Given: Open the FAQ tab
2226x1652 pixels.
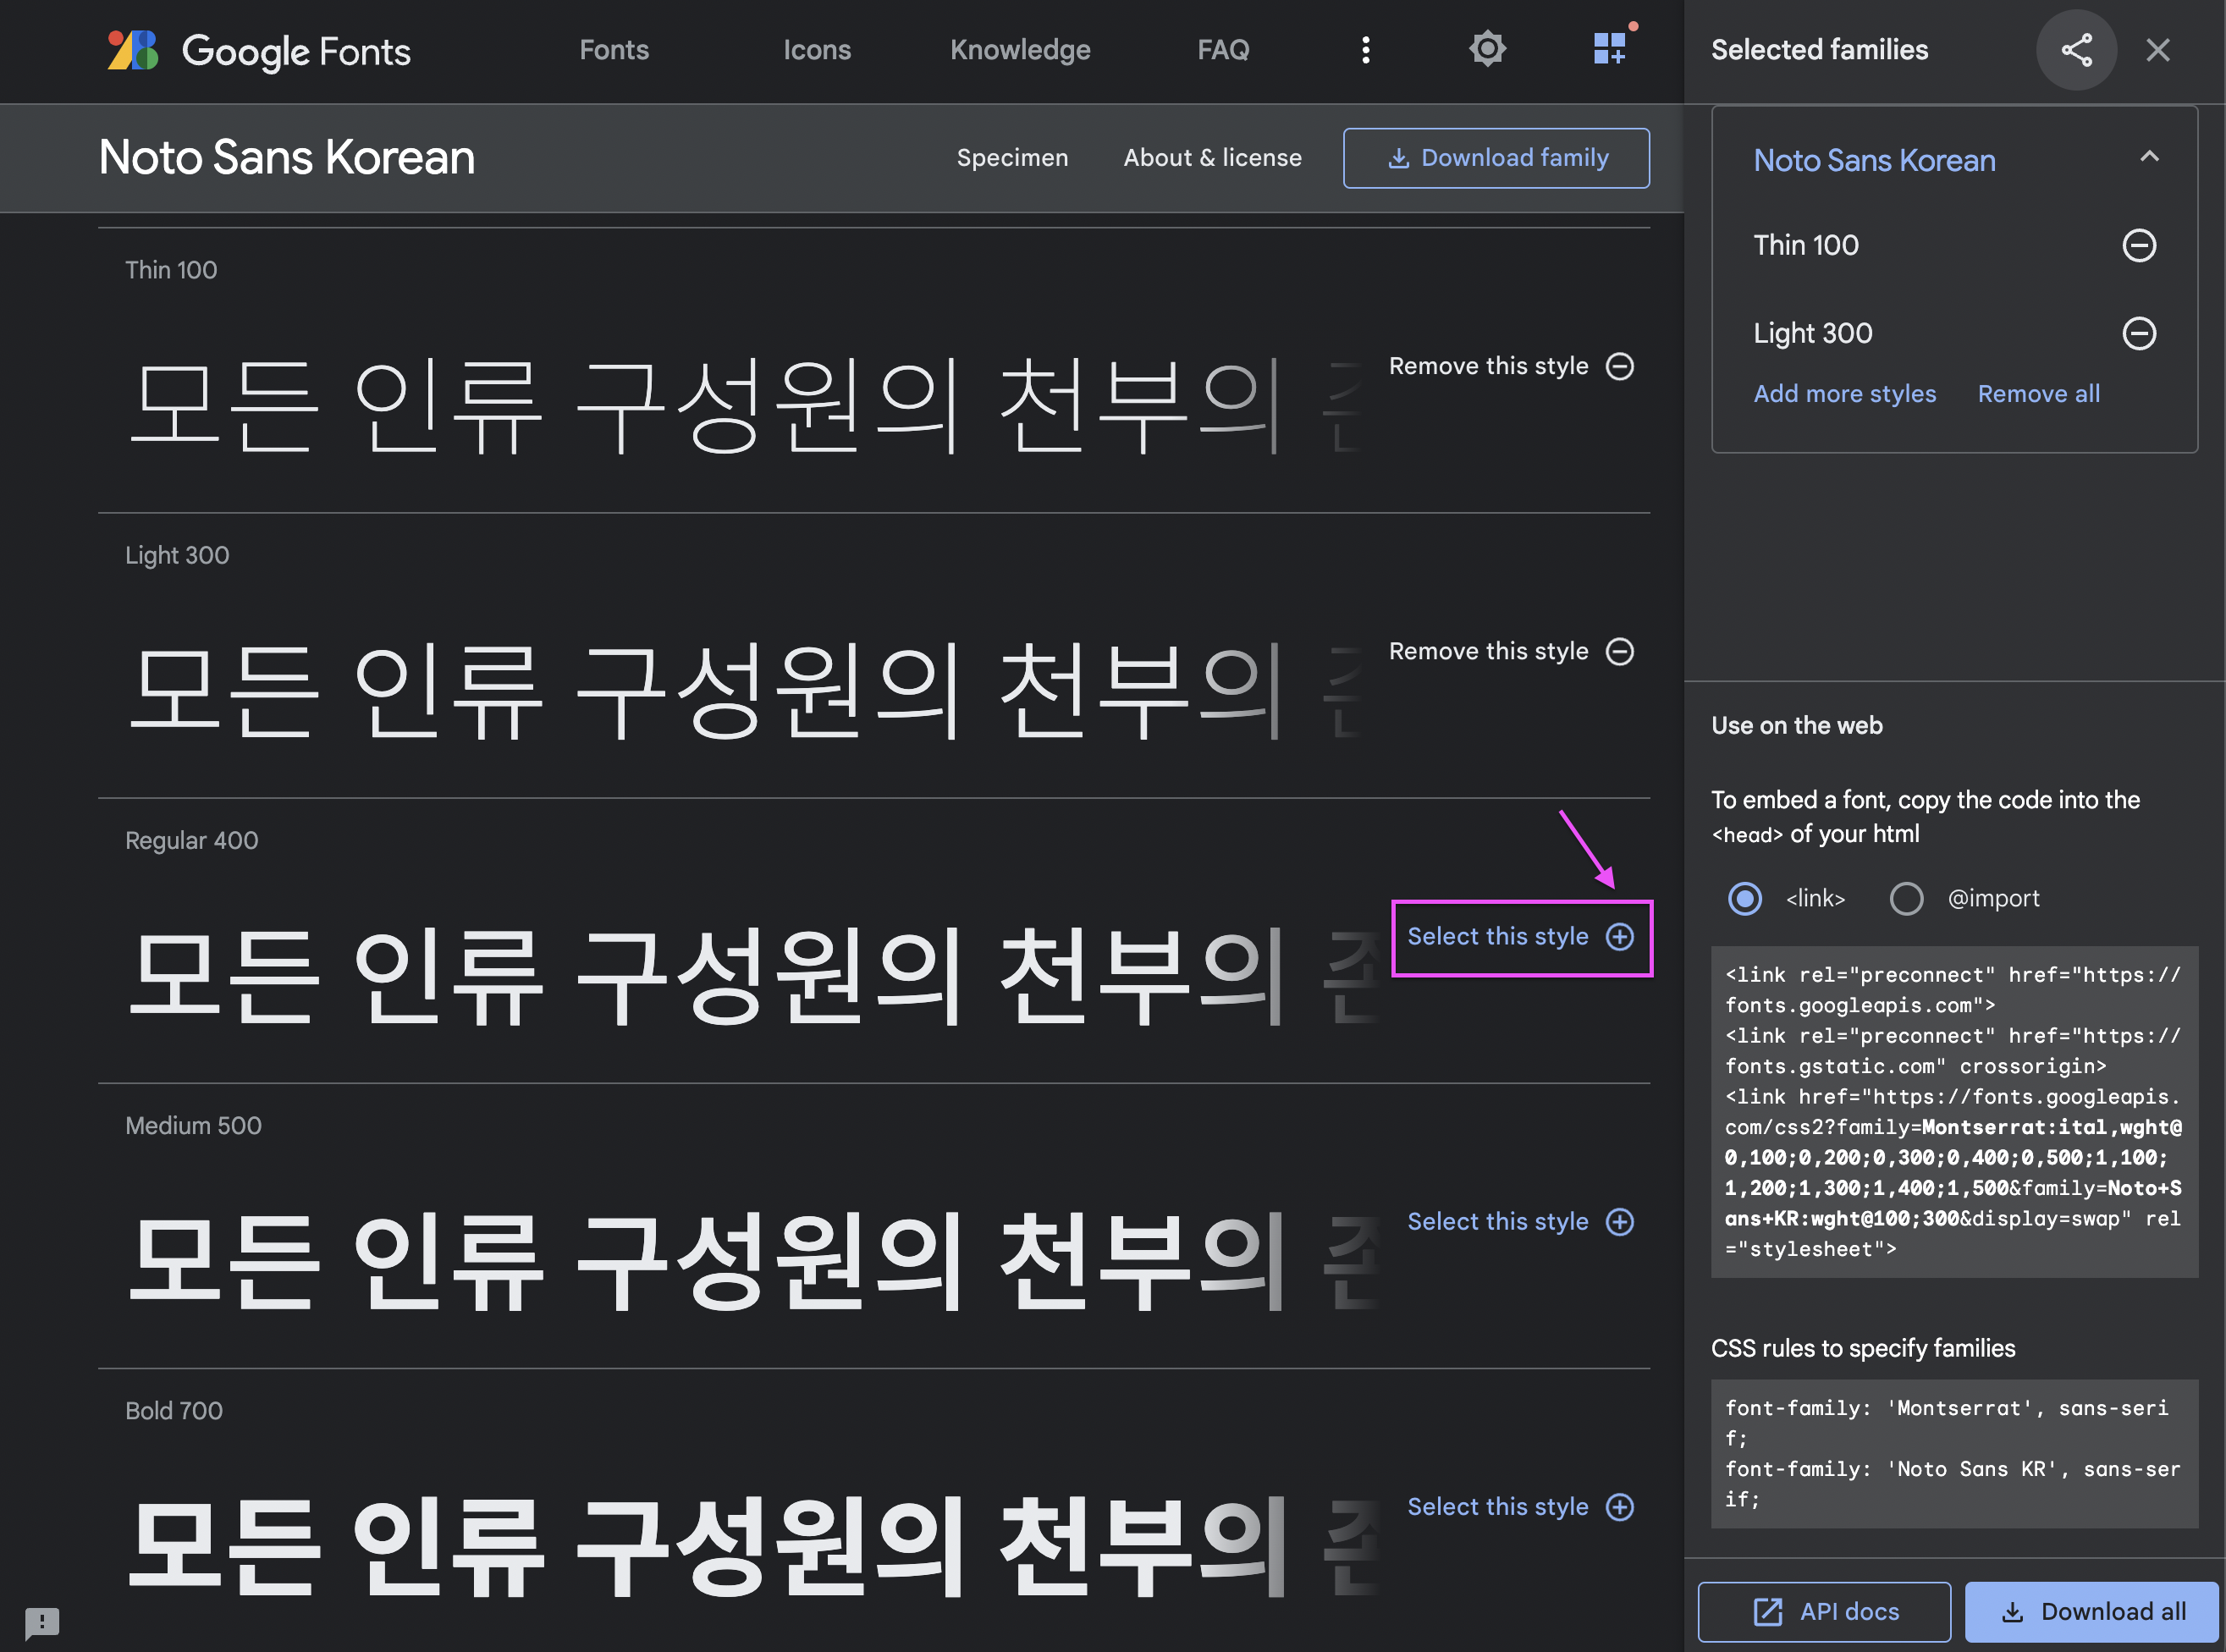Looking at the screenshot, I should (1223, 50).
